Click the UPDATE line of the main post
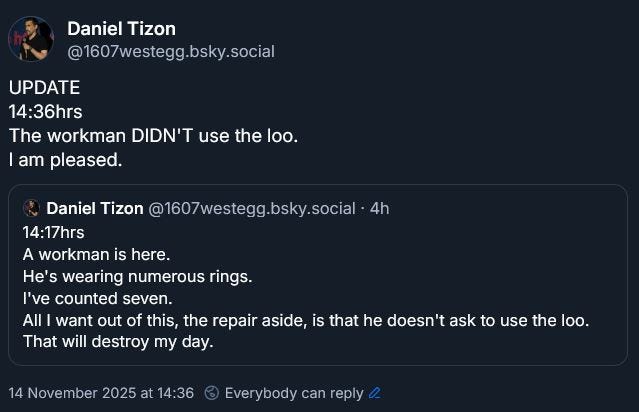639x412 pixels. pos(44,87)
